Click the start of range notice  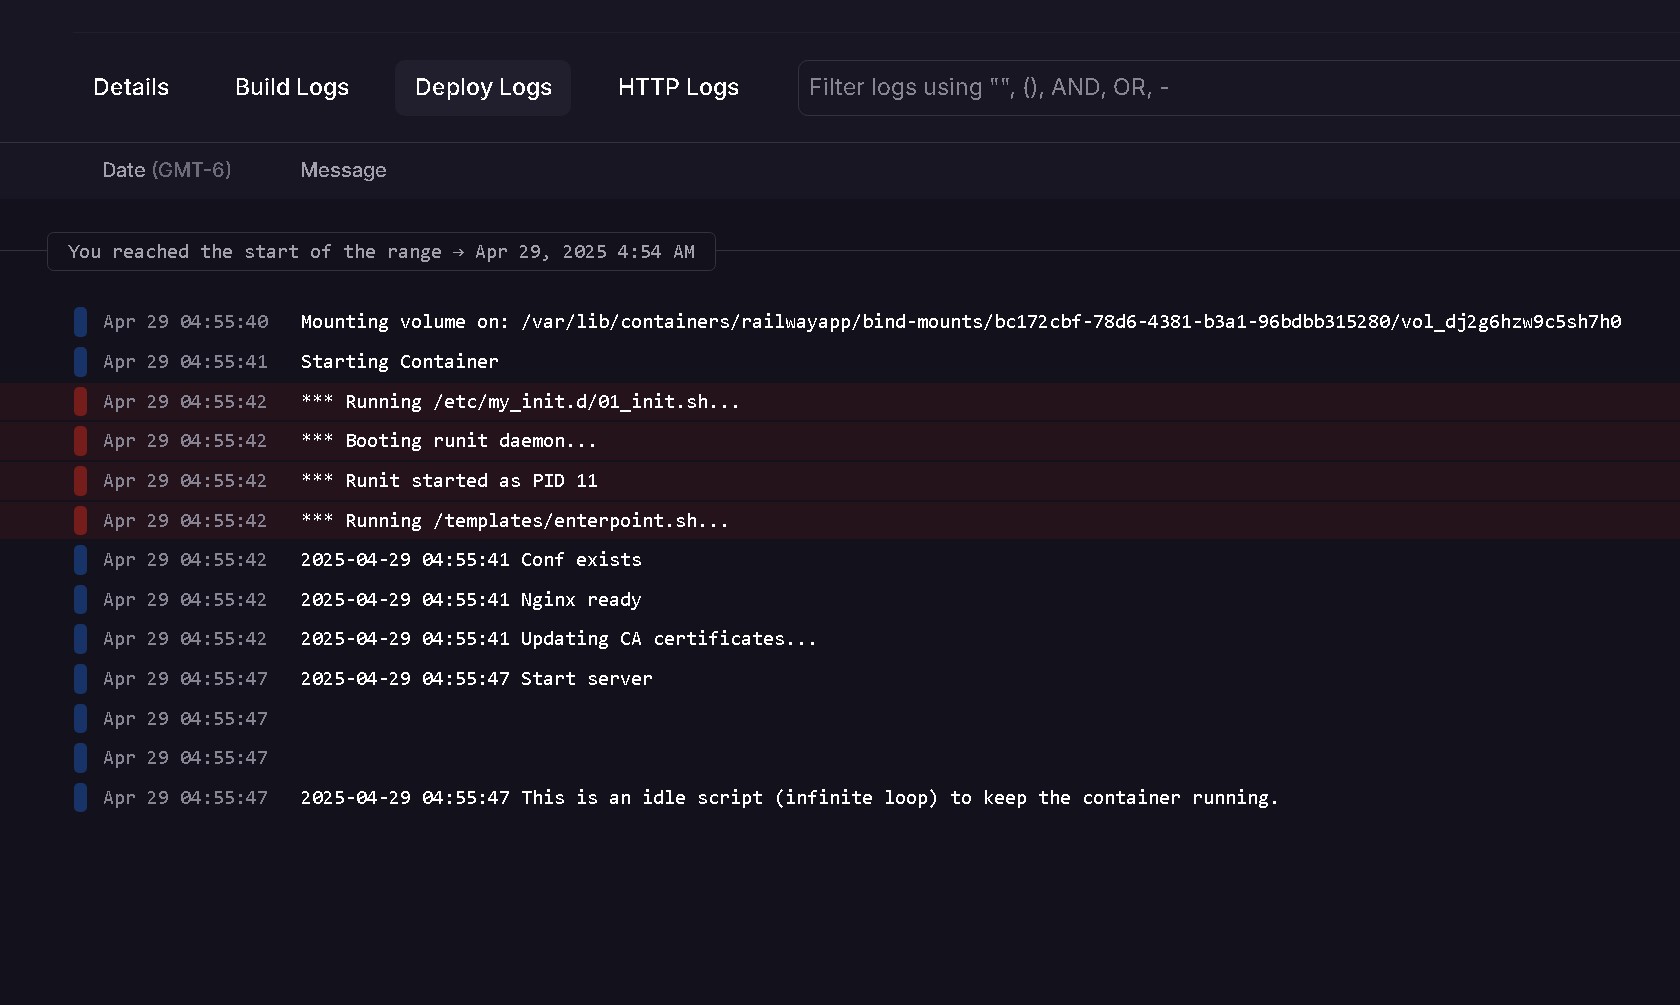point(381,252)
